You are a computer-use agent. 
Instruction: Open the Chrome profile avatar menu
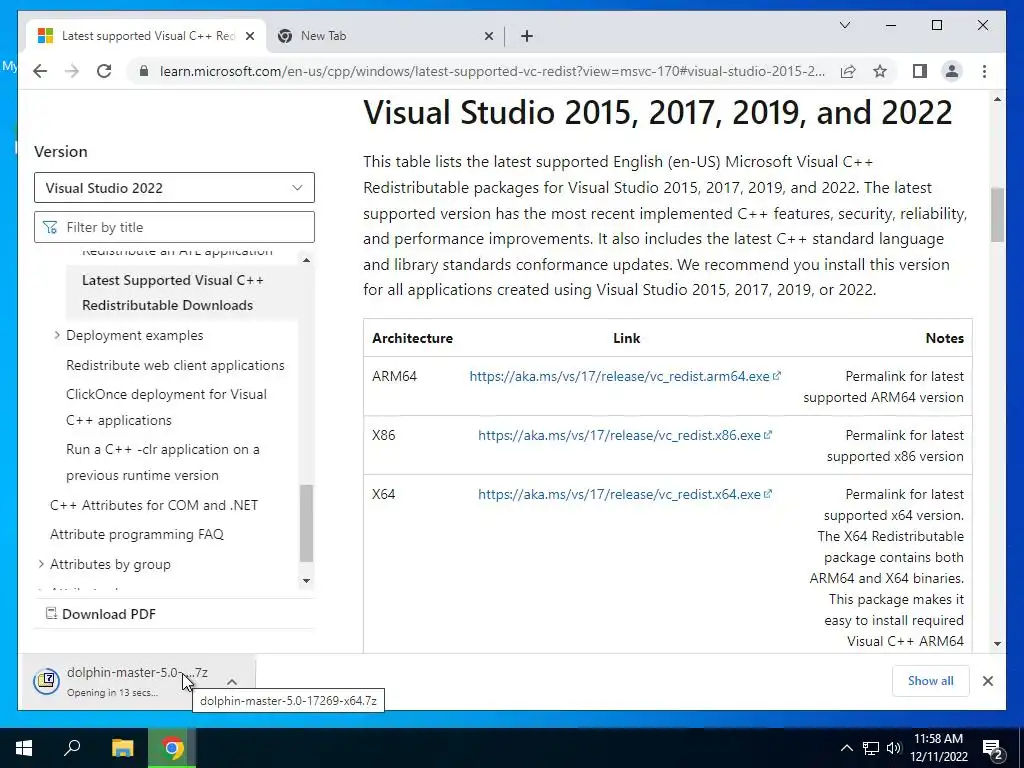coord(952,71)
